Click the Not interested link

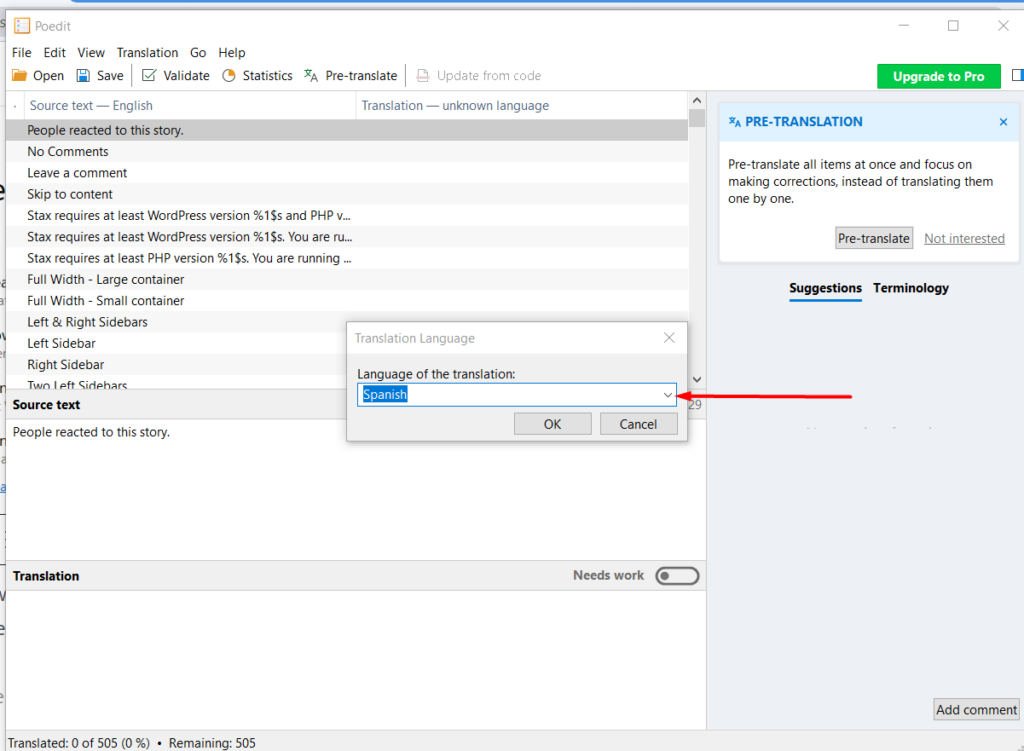(964, 238)
